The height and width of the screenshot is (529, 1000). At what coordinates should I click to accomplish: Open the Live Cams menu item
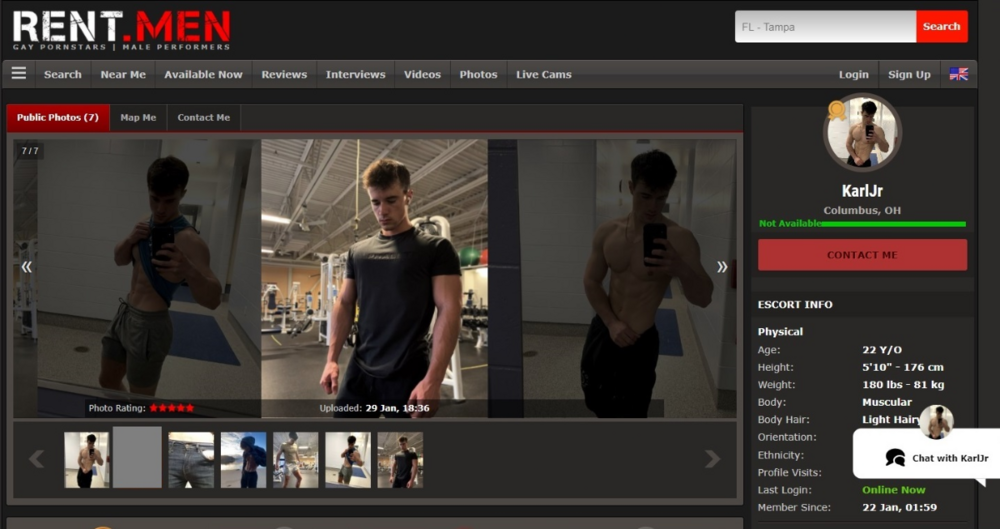[543, 74]
